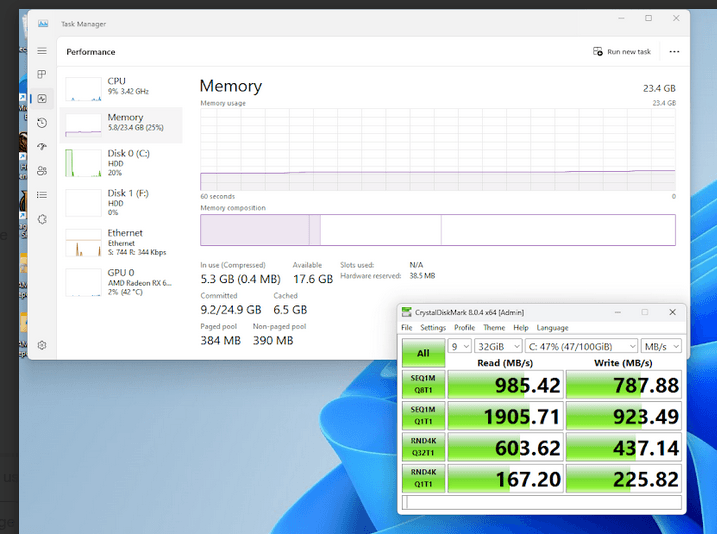Open drive selection dropdown C: 47%
Viewport: 717px width, 534px height.
[x=581, y=347]
